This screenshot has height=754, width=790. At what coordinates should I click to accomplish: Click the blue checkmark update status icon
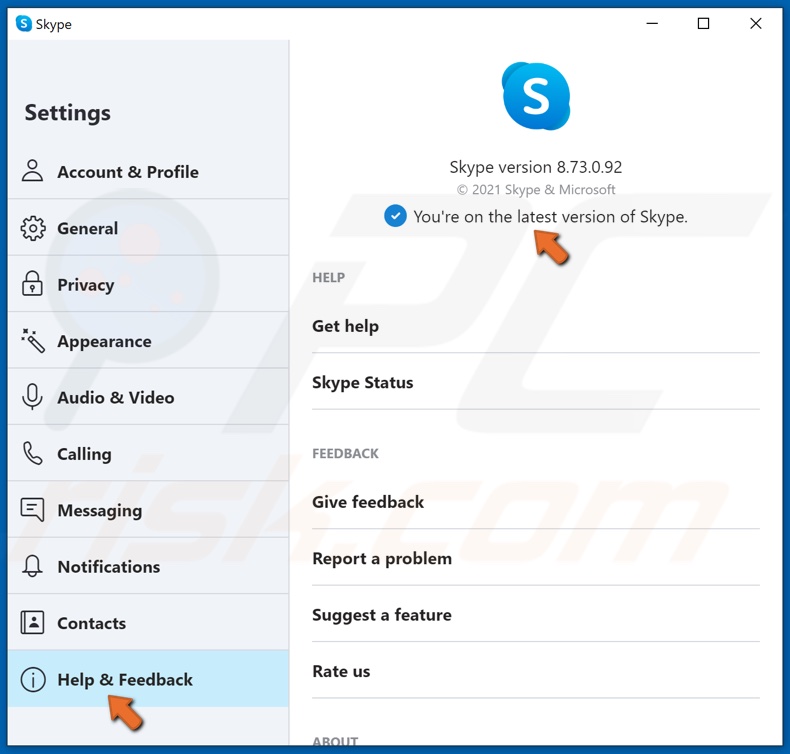(x=396, y=216)
